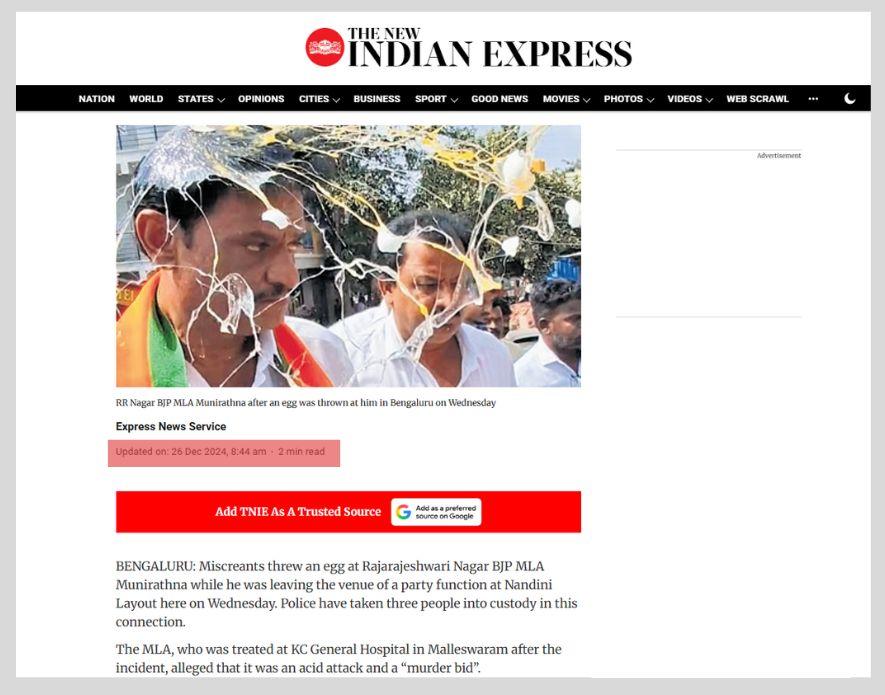
Task: Open the Videos dropdown arrow
Action: coord(709,100)
